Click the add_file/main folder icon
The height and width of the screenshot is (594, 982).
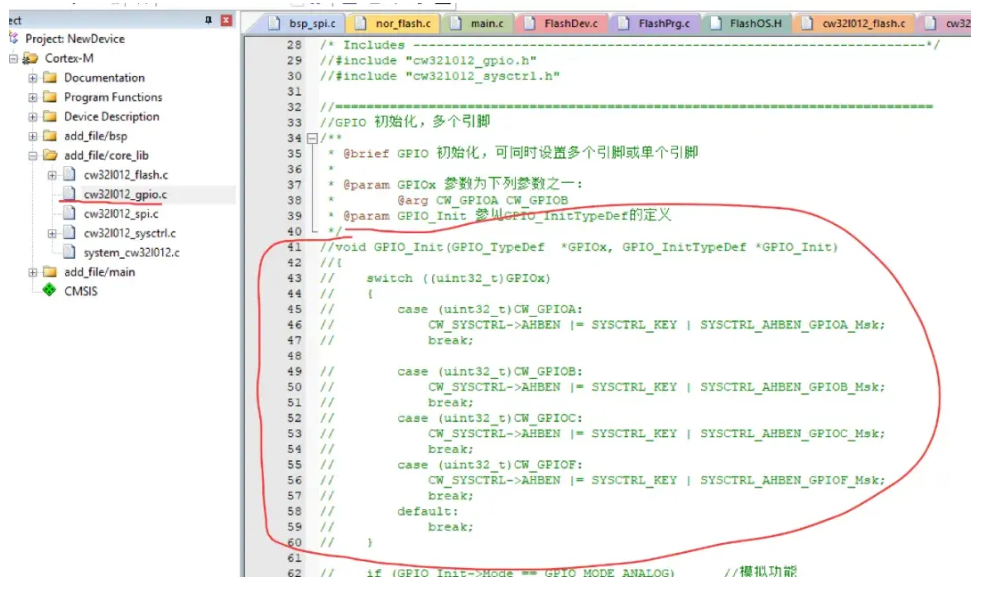point(50,272)
